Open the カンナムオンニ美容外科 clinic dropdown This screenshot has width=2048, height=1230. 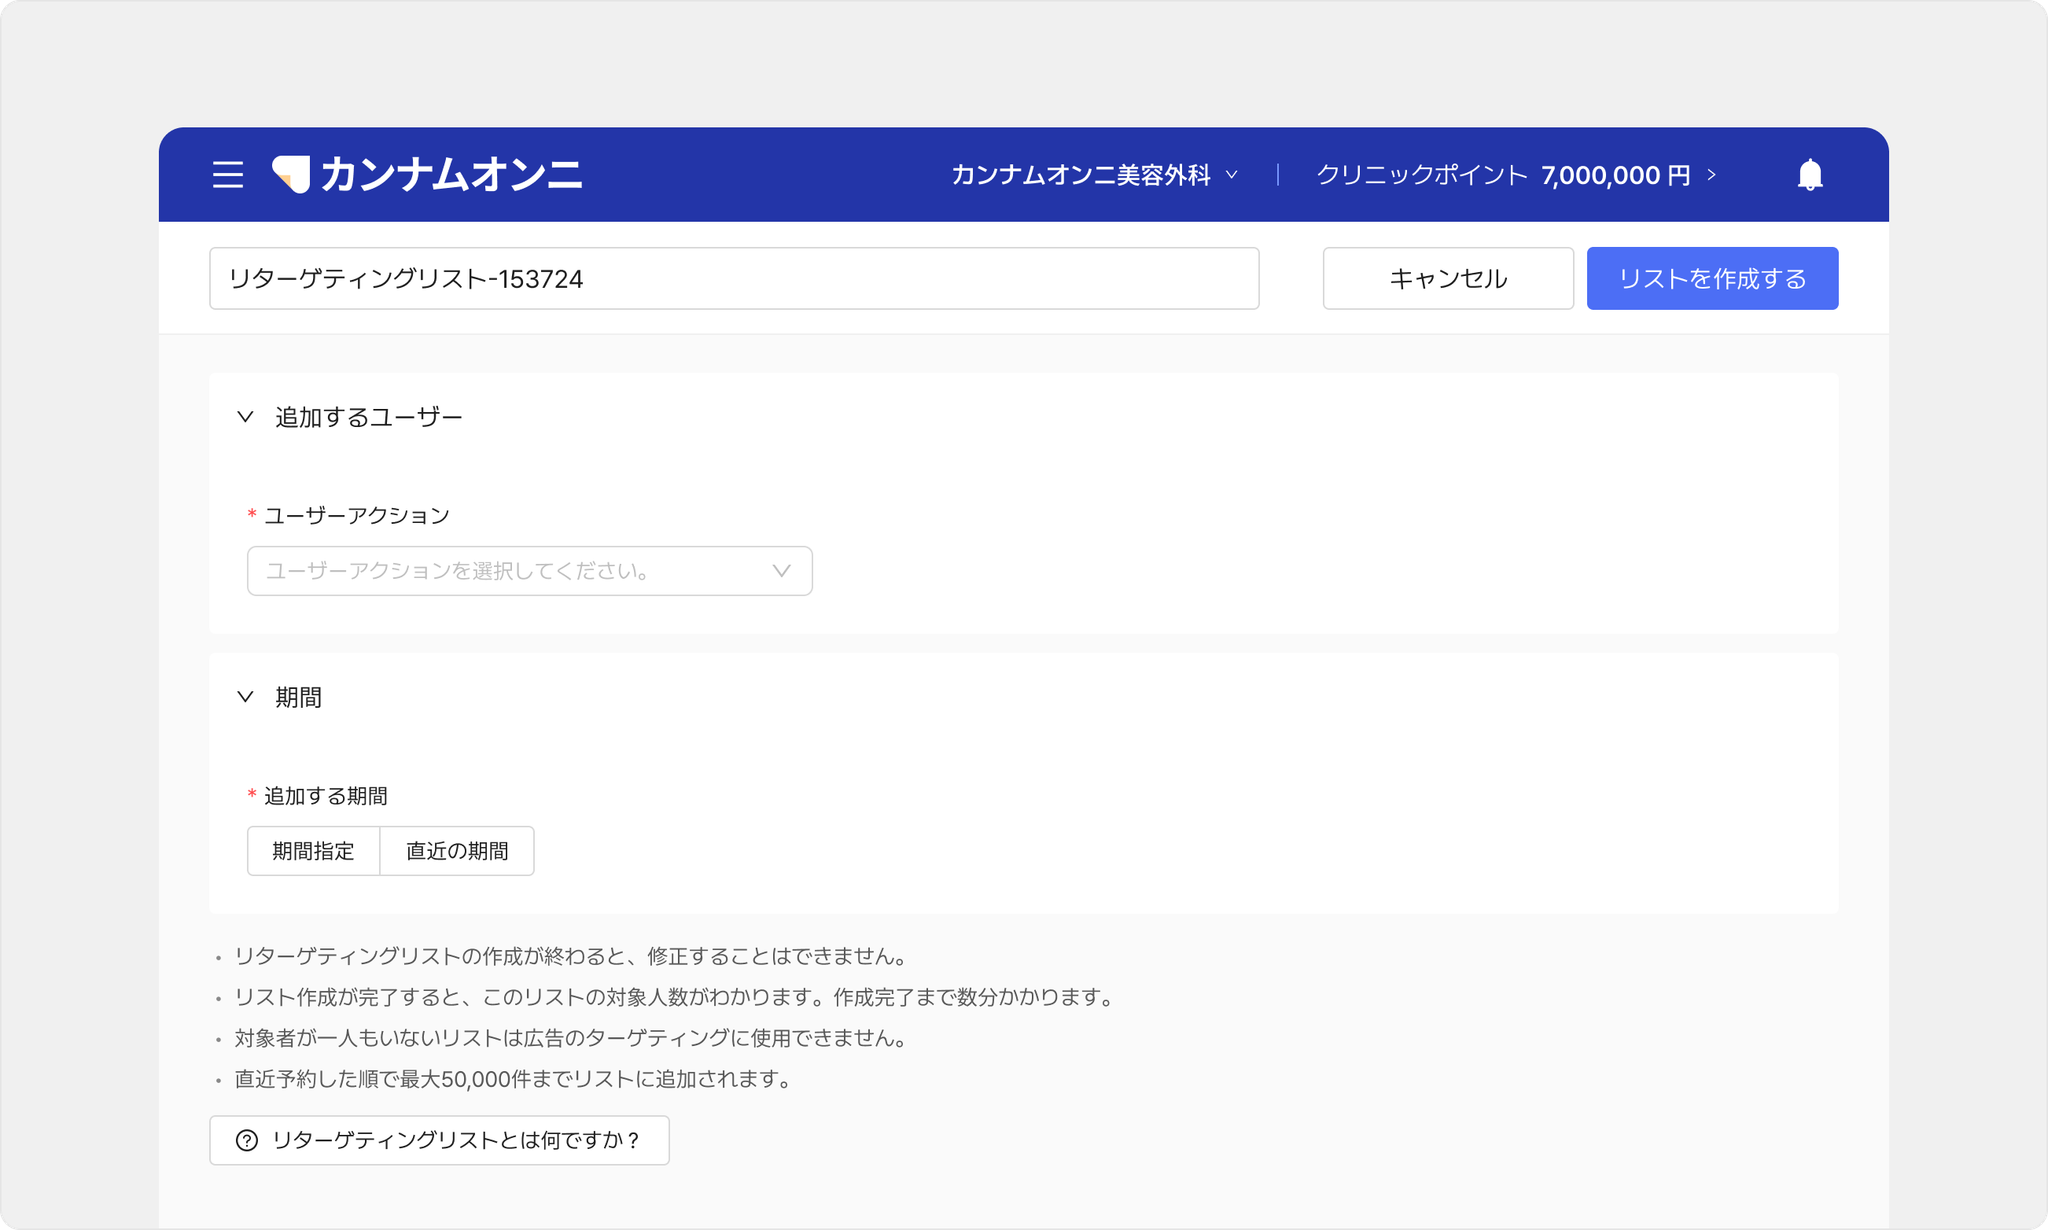1095,175
